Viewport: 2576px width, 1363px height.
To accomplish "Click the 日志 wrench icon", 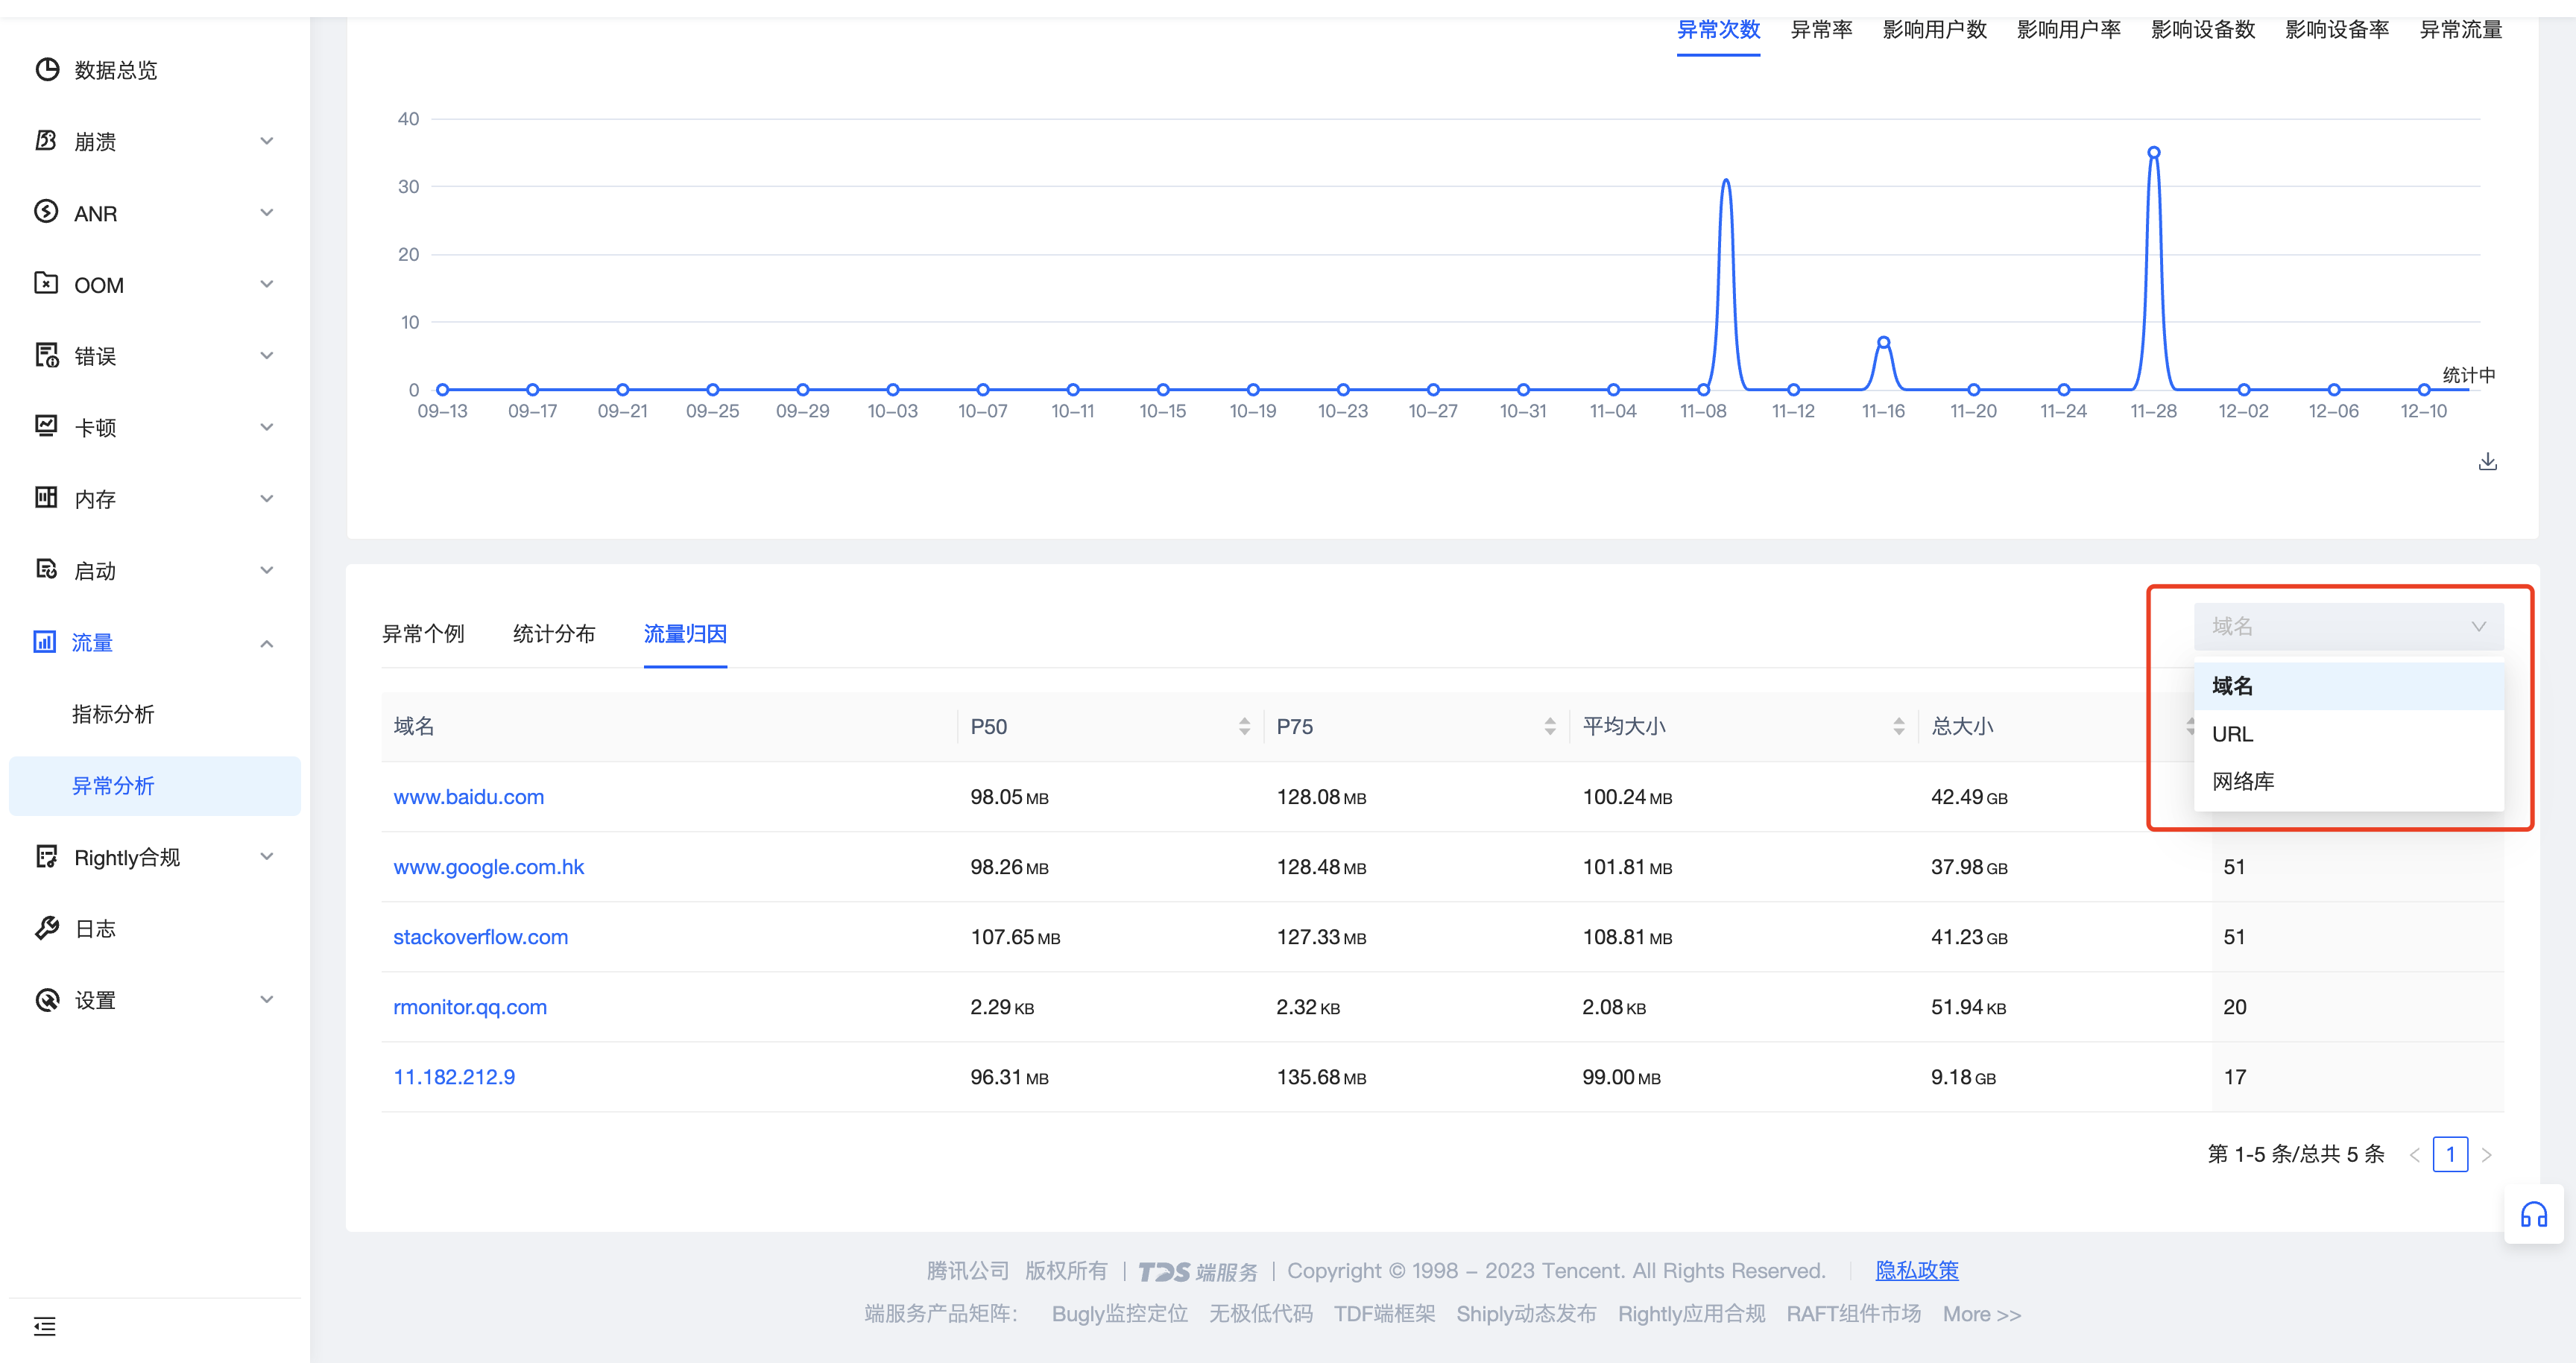I will 46,928.
